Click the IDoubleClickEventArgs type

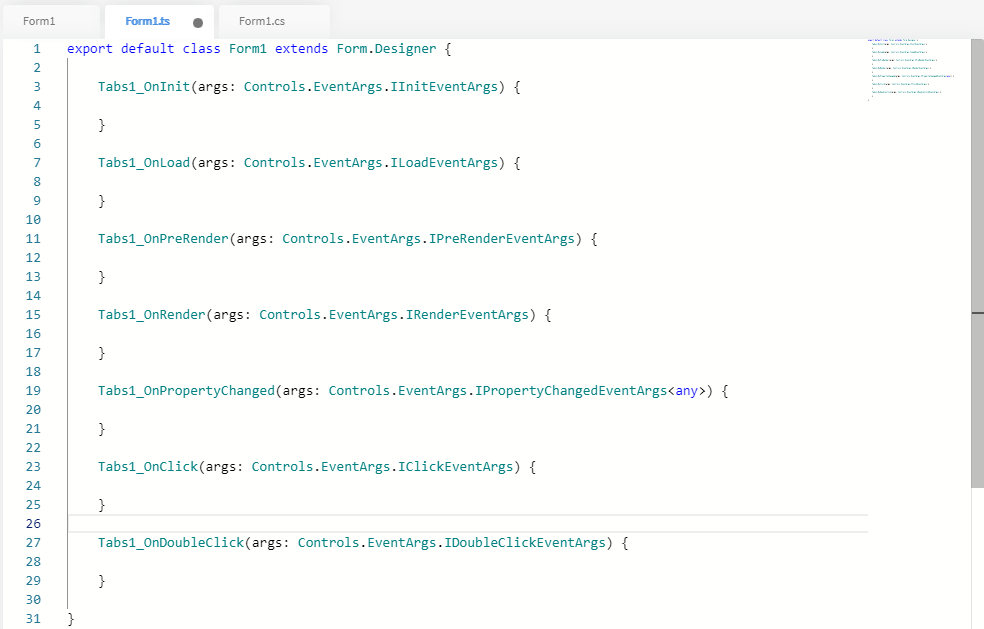click(525, 542)
